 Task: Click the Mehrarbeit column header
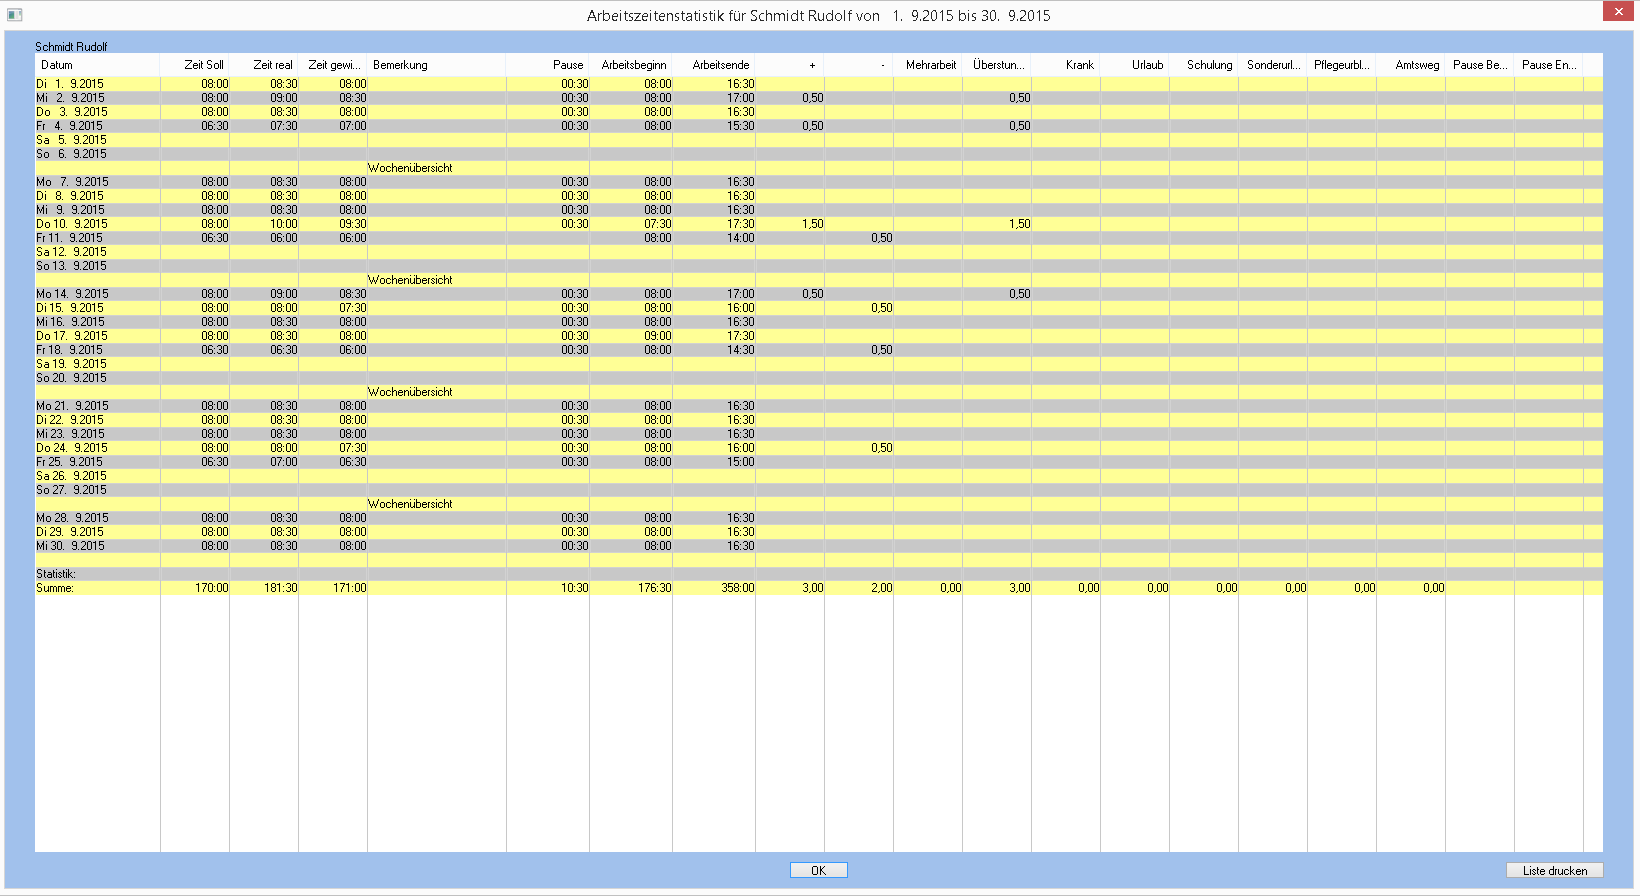930,65
